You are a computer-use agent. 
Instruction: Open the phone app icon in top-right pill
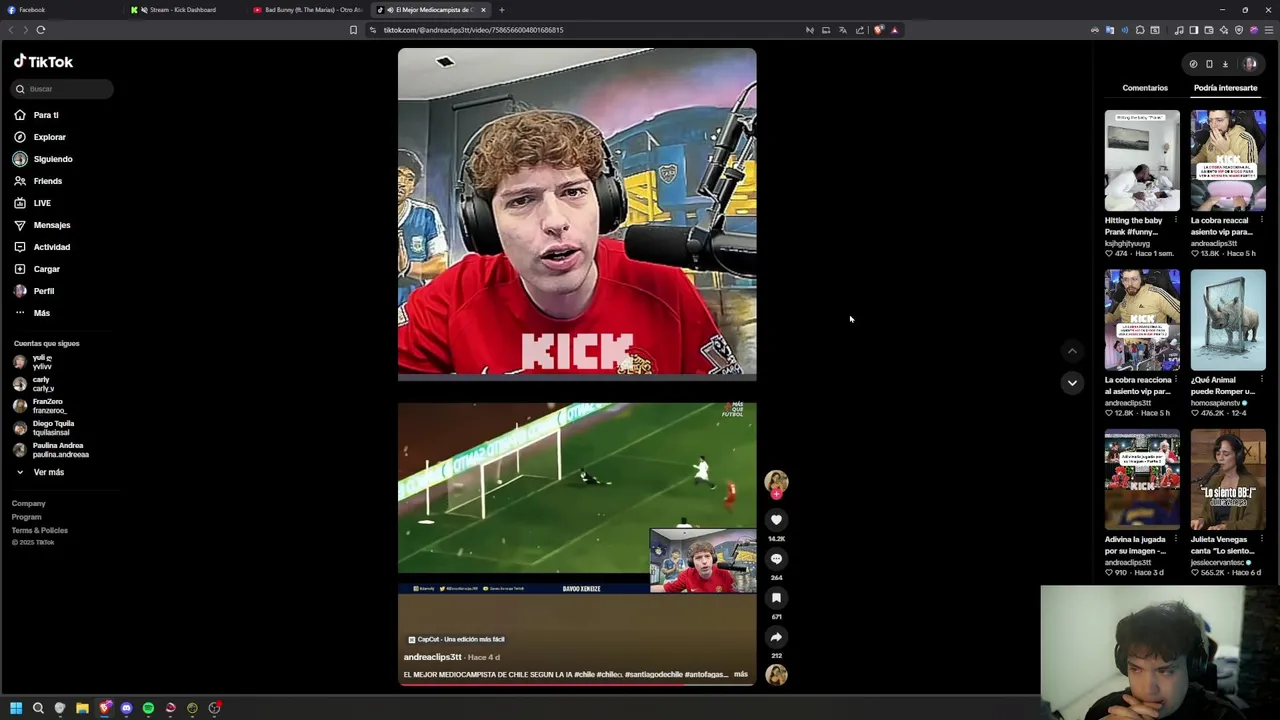pos(1209,64)
